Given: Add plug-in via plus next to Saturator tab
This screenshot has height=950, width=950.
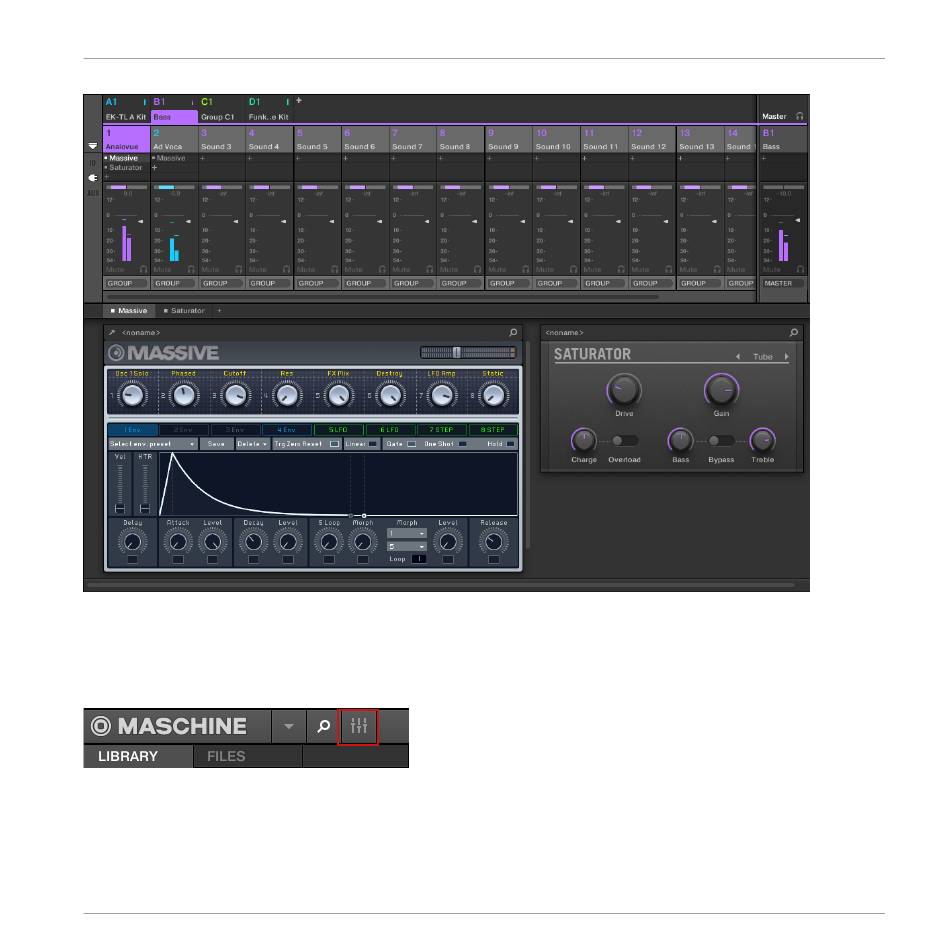Looking at the screenshot, I should point(219,310).
